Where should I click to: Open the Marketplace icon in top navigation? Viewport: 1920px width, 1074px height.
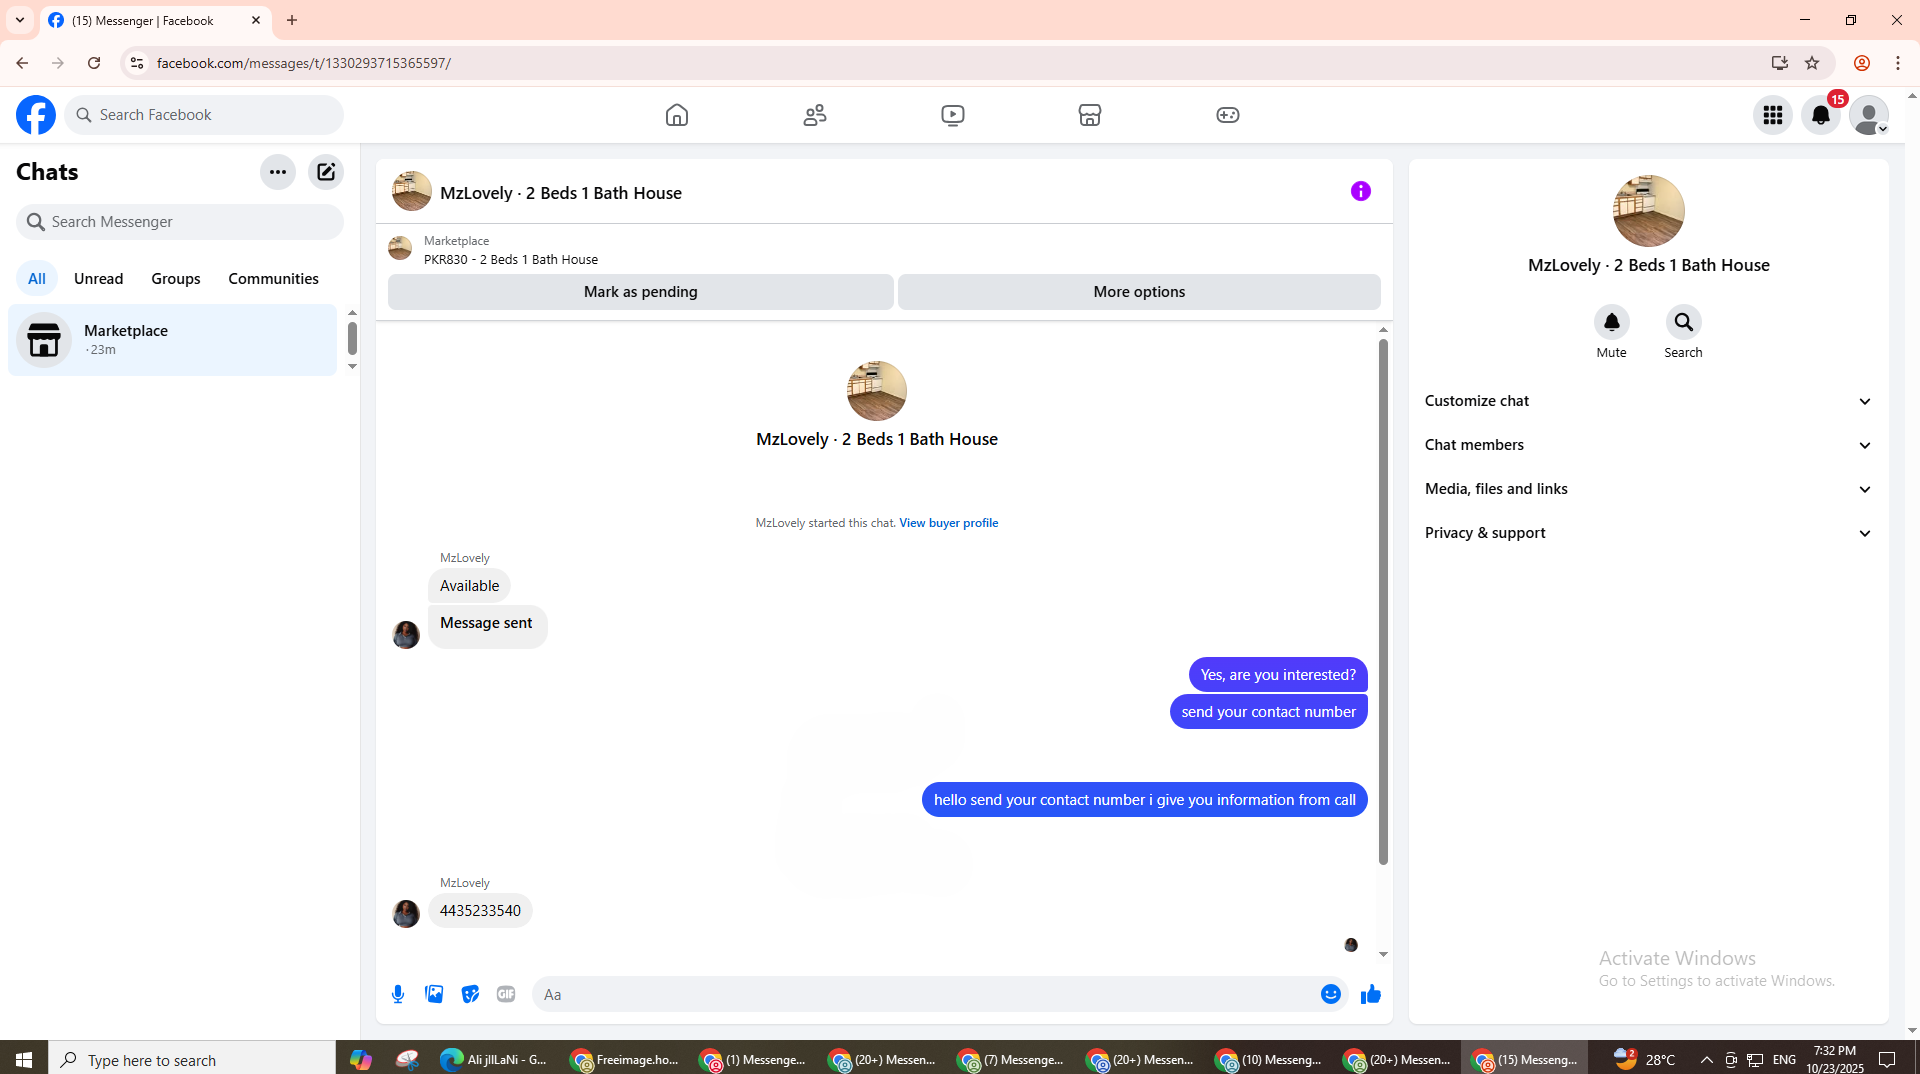tap(1090, 115)
